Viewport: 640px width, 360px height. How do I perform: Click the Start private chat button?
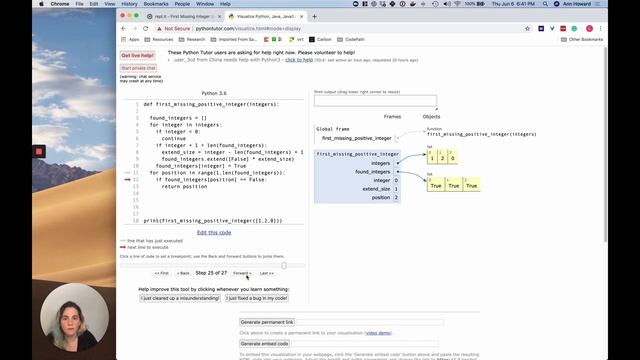coord(138,68)
